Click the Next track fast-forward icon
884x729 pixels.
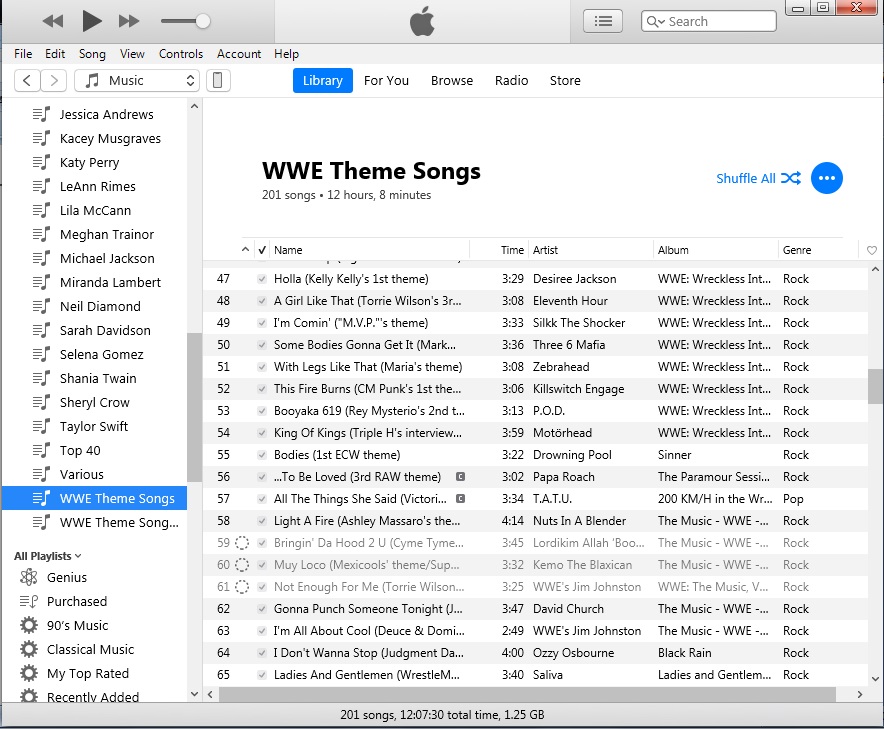click(129, 21)
